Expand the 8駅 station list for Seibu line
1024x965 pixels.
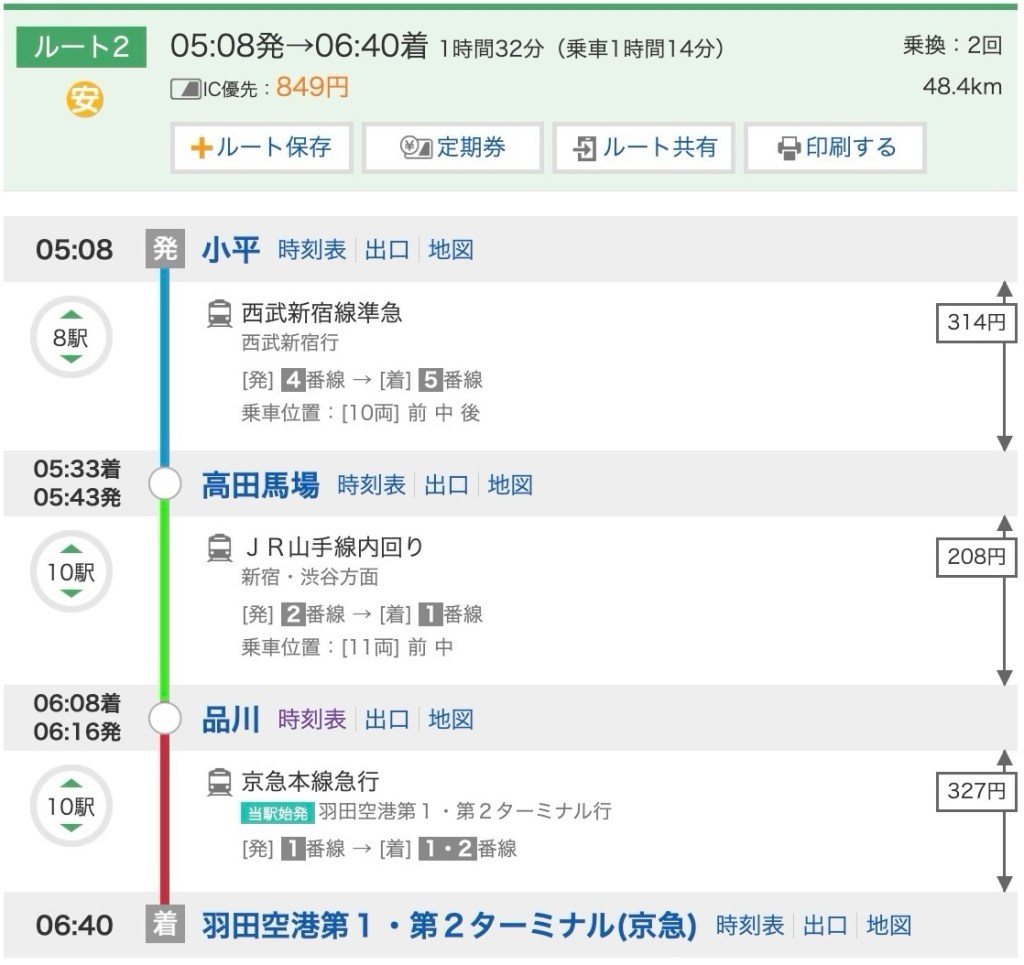pyautogui.click(x=71, y=338)
